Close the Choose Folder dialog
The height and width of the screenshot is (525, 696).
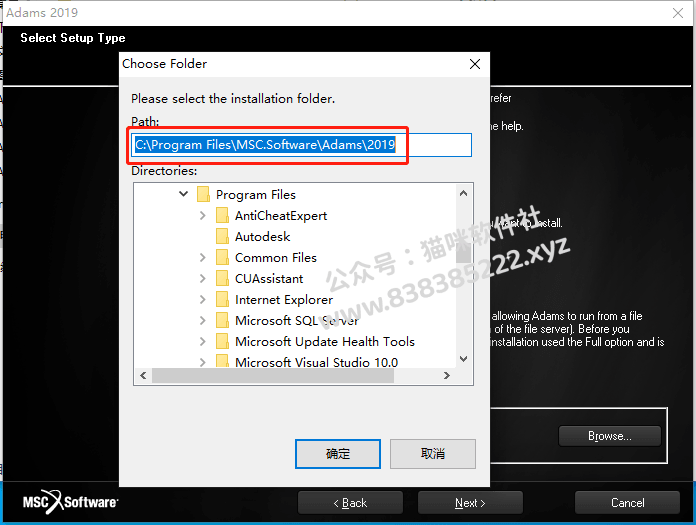tap(475, 64)
